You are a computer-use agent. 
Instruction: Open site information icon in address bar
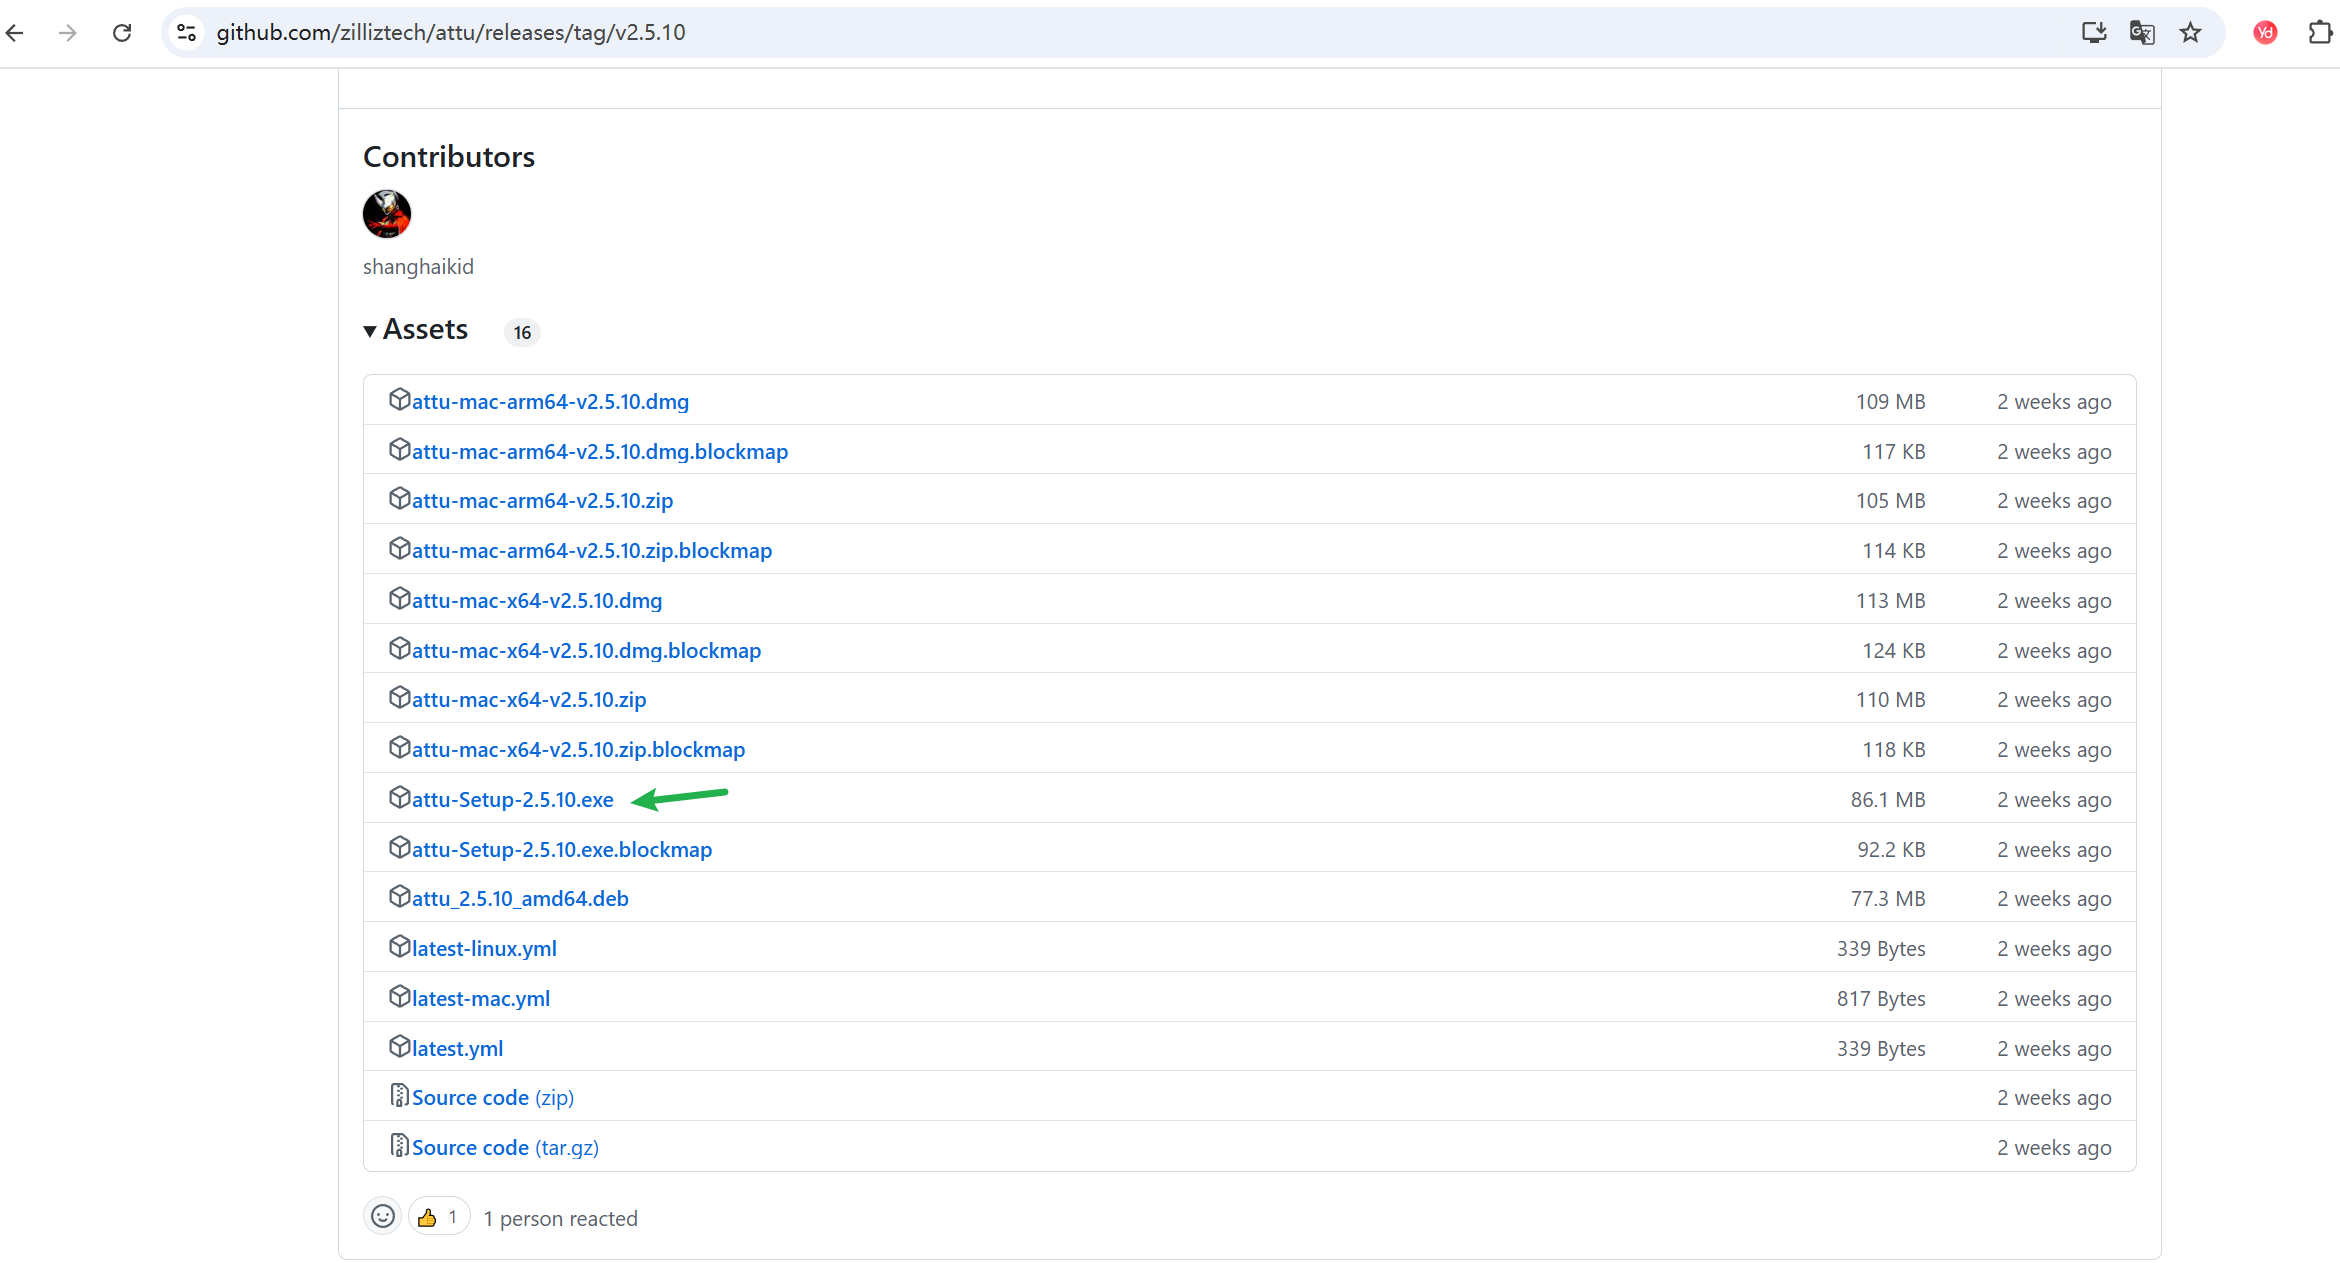pos(187,33)
